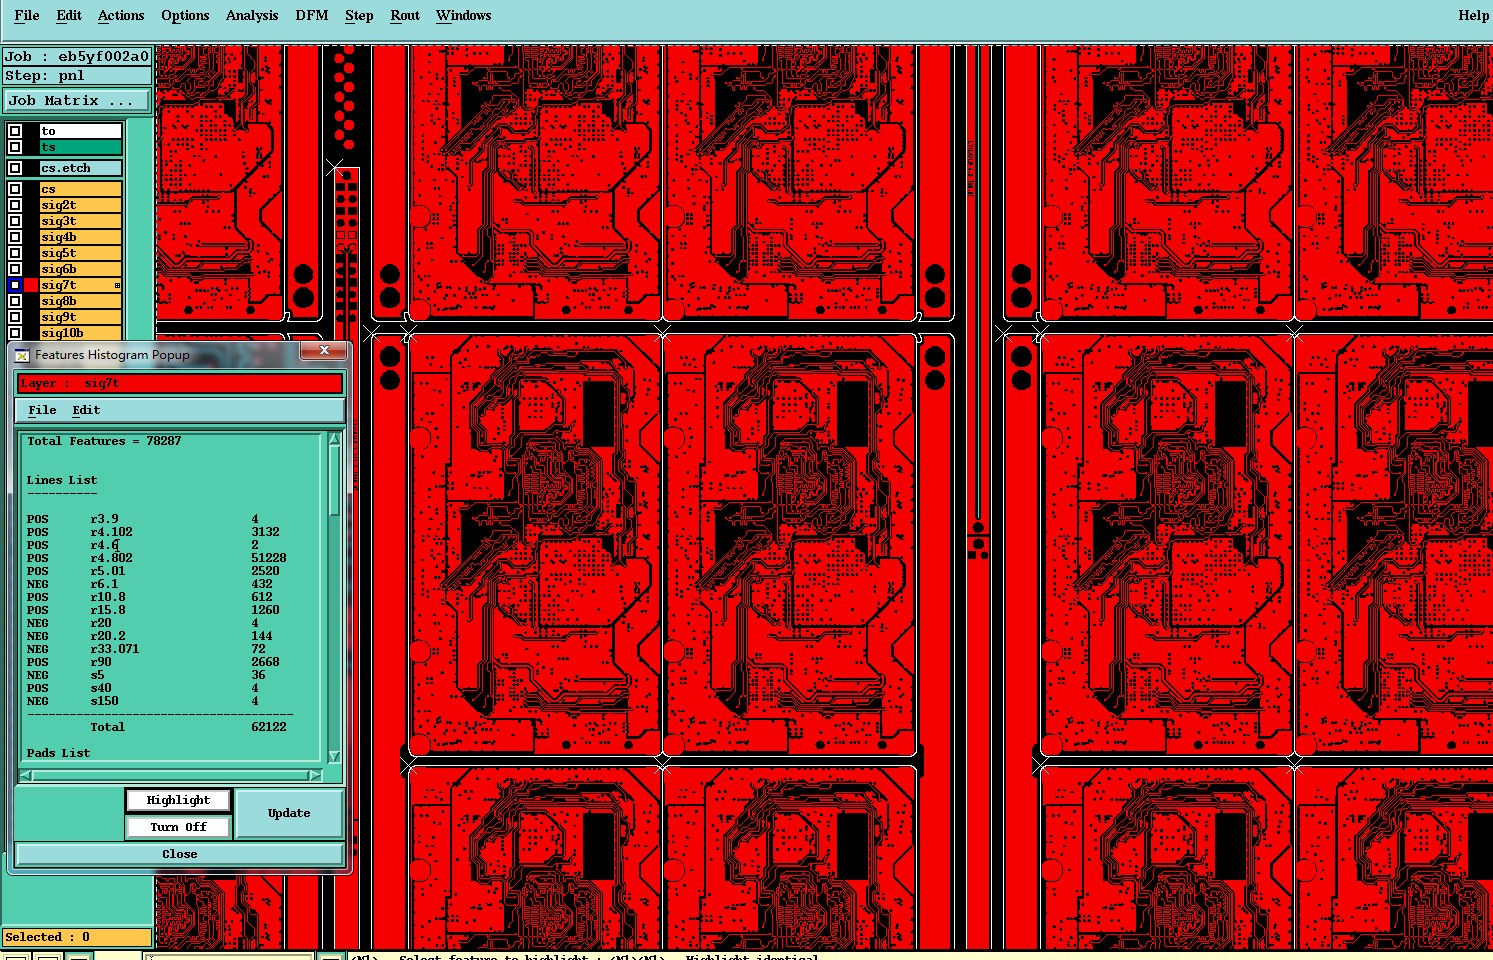The image size is (1493, 960).
Task: Open the Options menu
Action: click(x=185, y=15)
